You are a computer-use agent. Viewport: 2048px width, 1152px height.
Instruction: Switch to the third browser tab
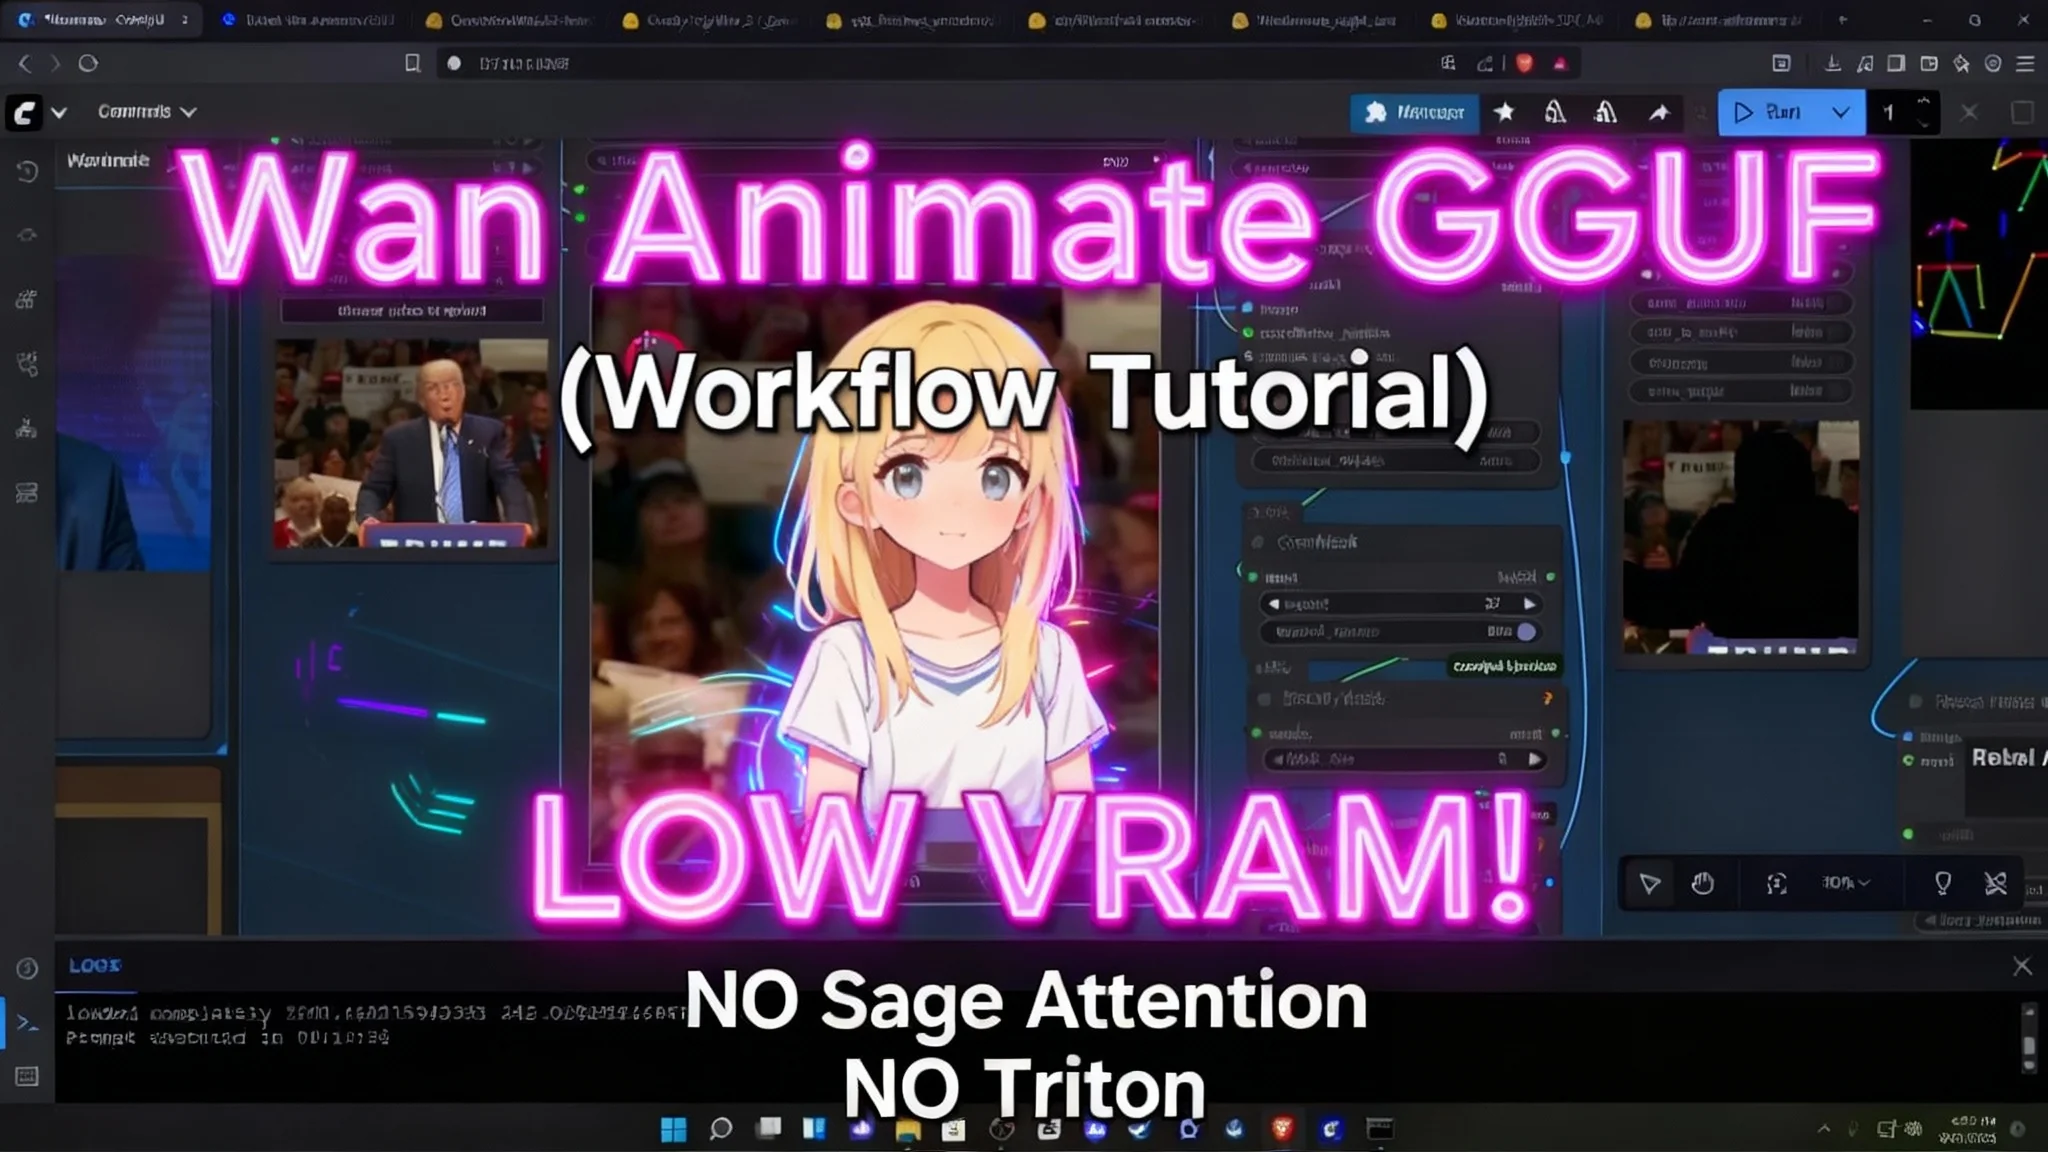[510, 20]
